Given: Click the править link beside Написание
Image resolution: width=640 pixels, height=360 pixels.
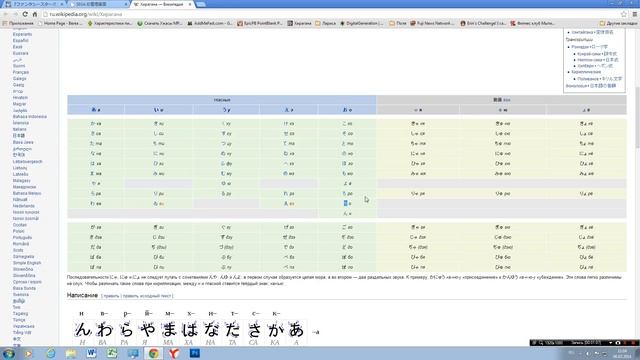Looking at the screenshot, I should (x=111, y=296).
